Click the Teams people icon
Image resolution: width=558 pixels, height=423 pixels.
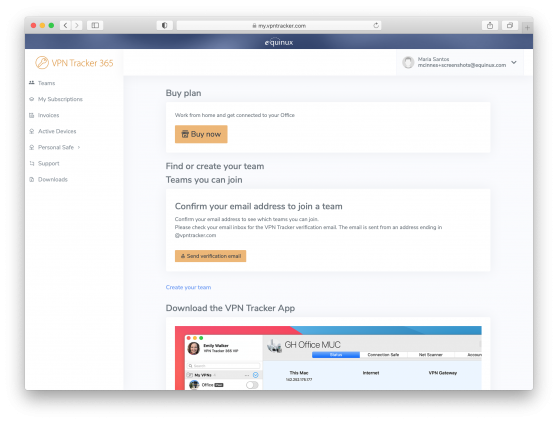pos(32,83)
